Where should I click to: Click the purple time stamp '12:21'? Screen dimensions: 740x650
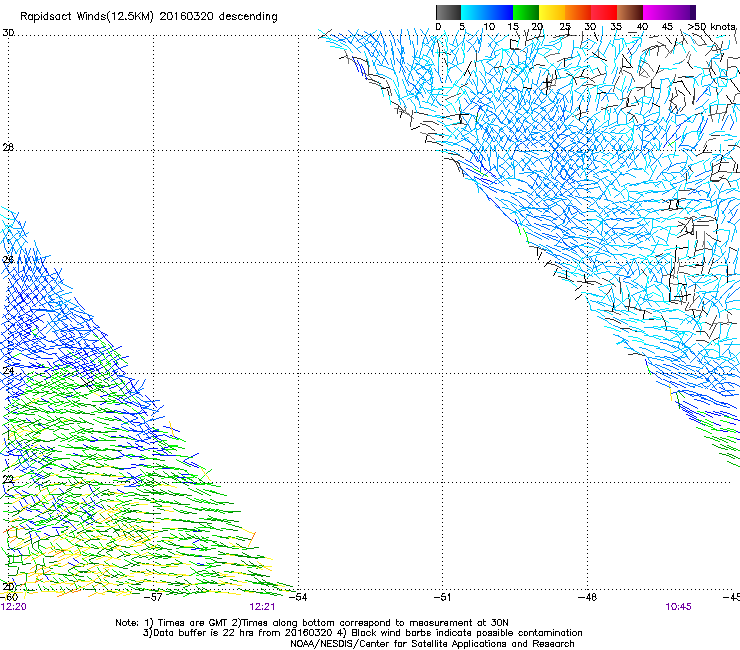262,607
